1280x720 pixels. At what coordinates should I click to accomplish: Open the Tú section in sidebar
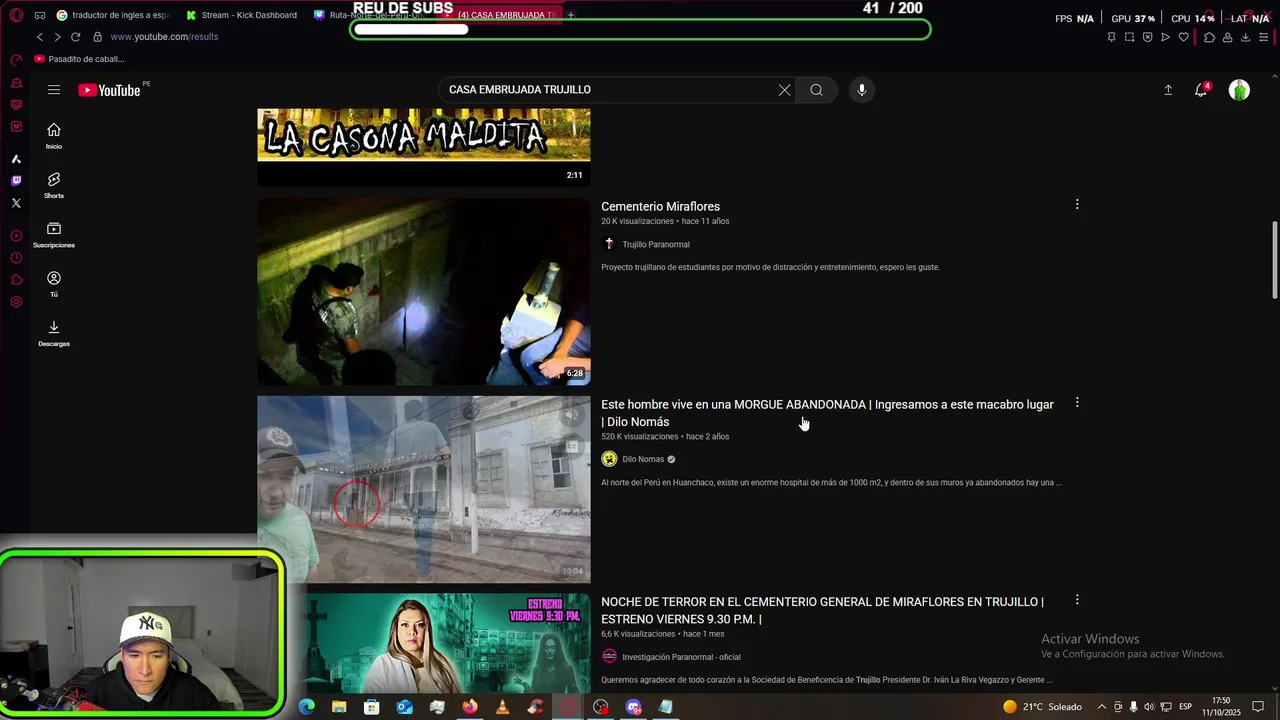click(x=54, y=284)
